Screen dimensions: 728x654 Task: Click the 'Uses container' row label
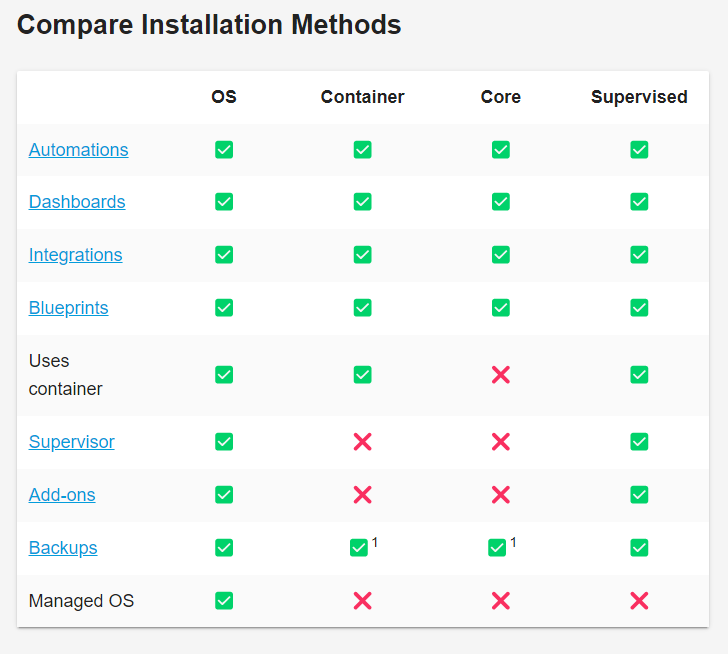(x=65, y=375)
